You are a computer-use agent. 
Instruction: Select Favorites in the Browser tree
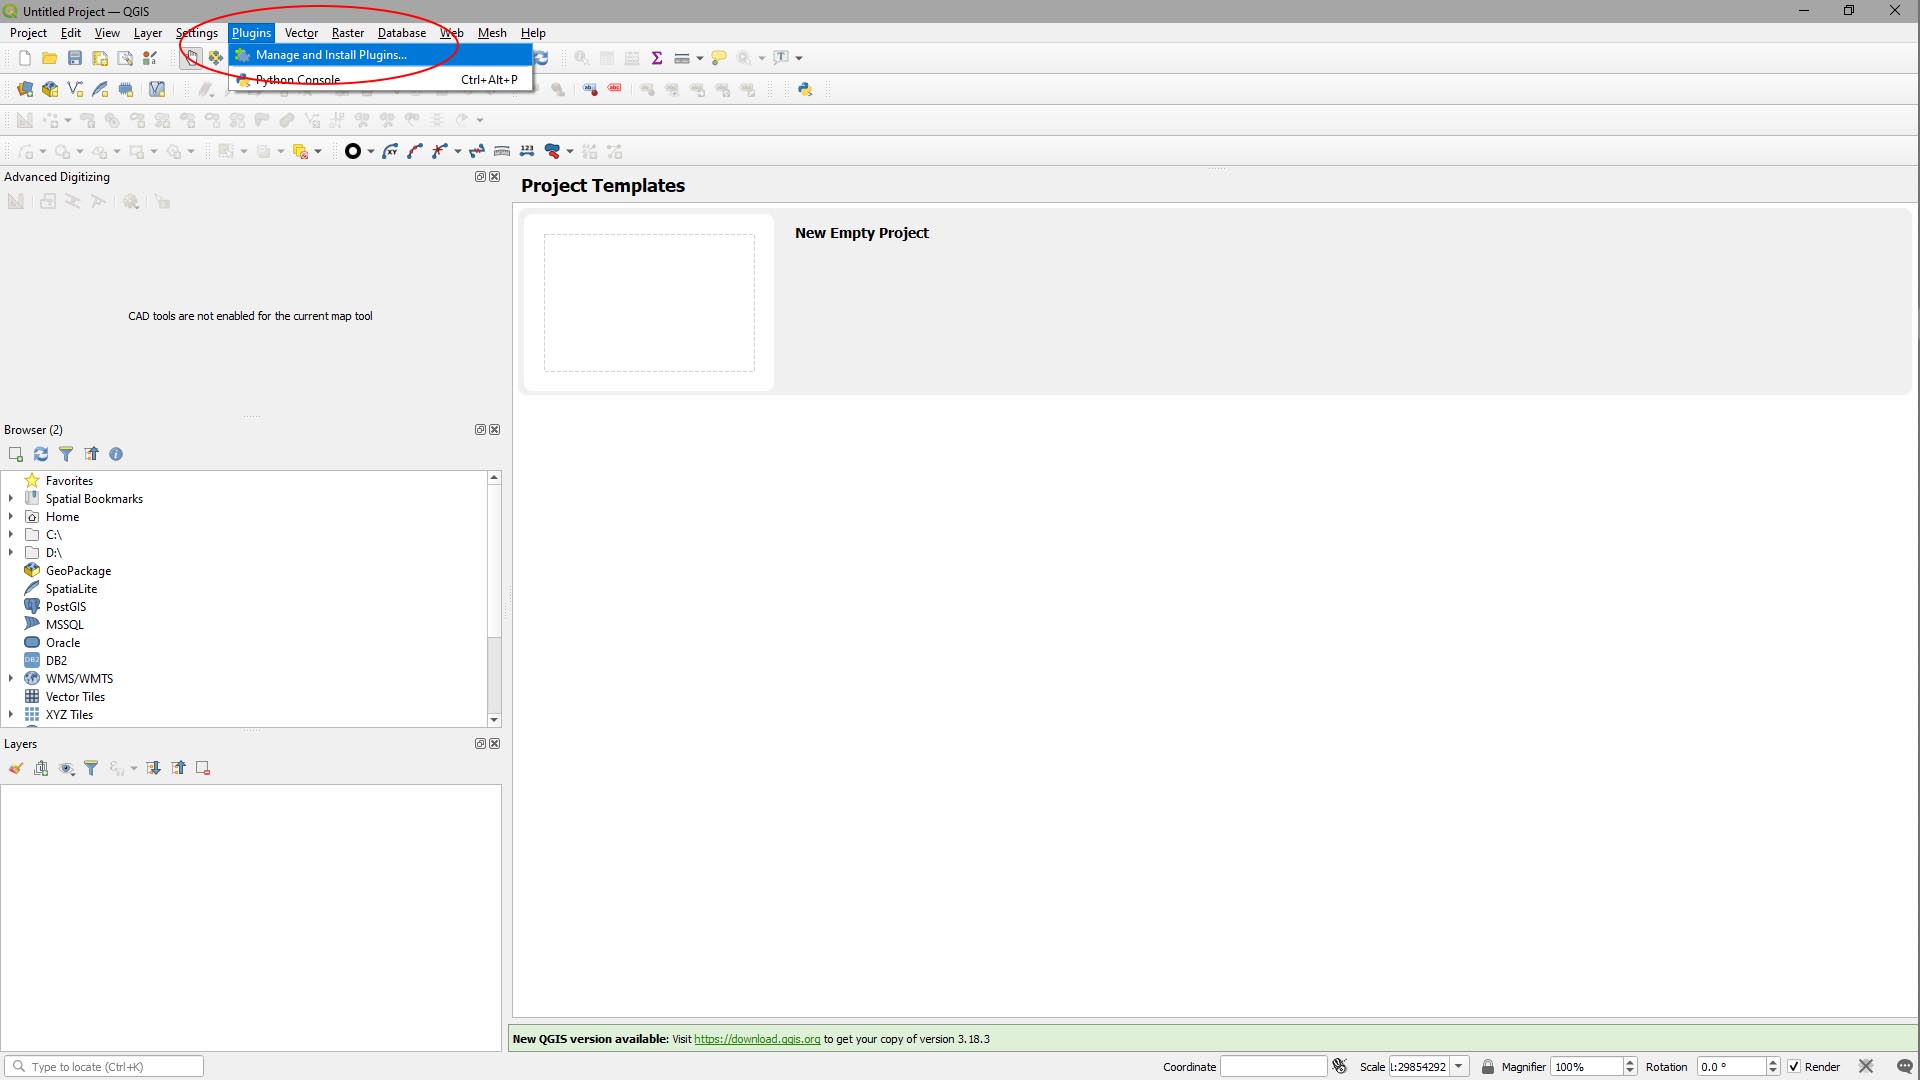(69, 480)
